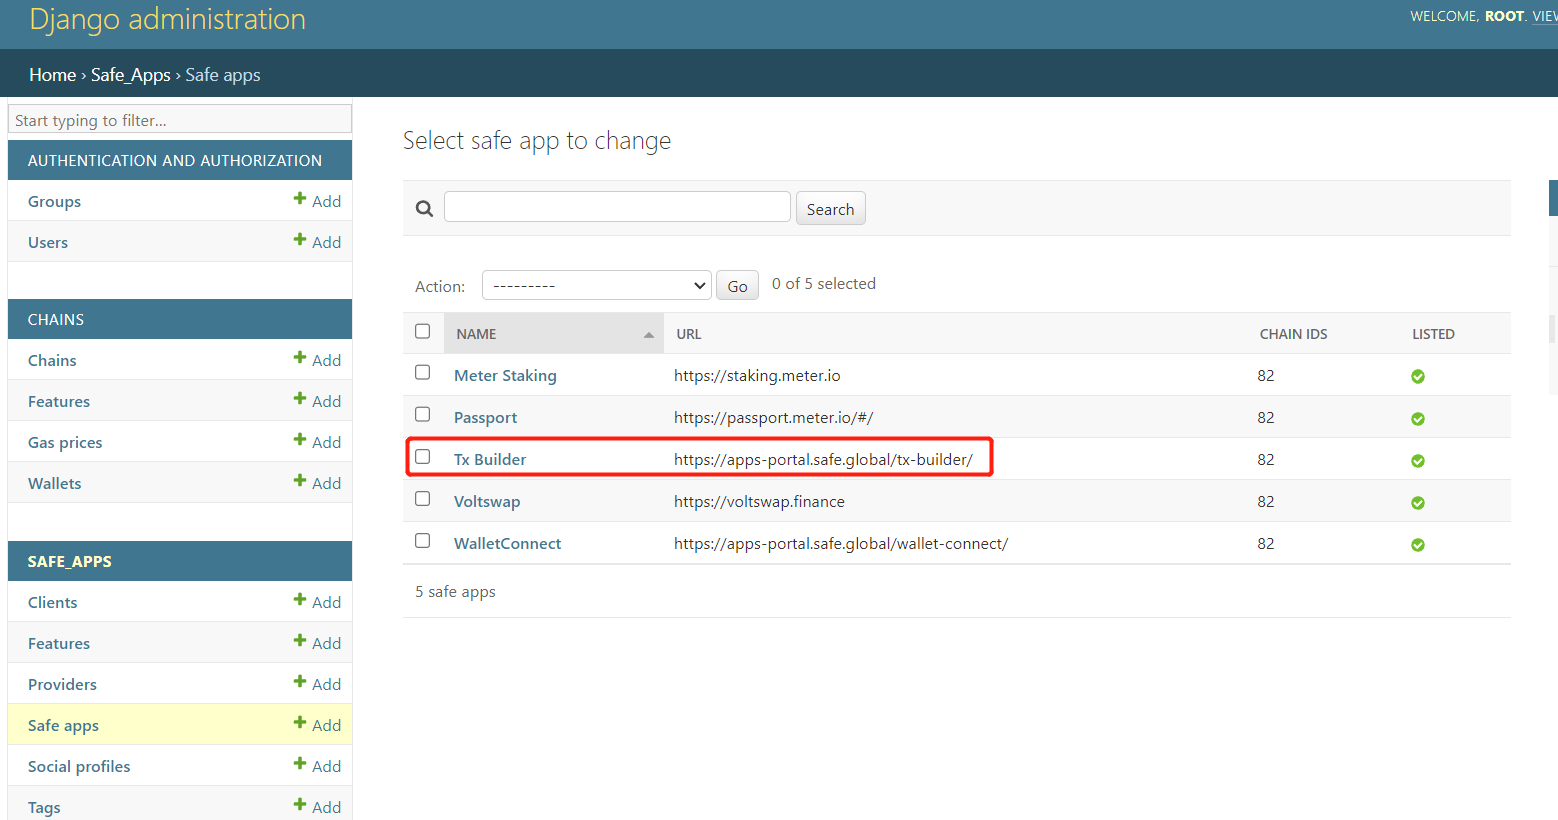Open the Action dropdown
The height and width of the screenshot is (820, 1558).
[x=596, y=285]
